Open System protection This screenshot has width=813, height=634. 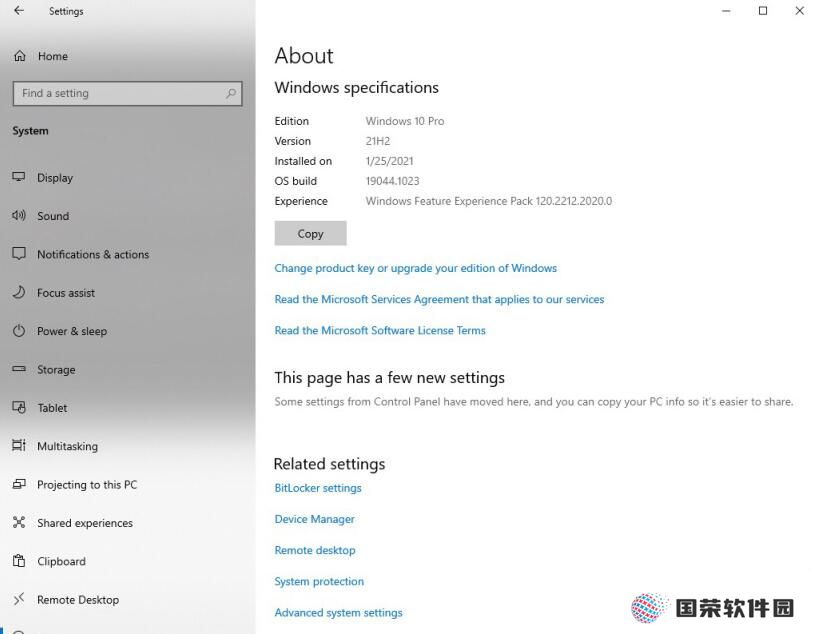[319, 581]
